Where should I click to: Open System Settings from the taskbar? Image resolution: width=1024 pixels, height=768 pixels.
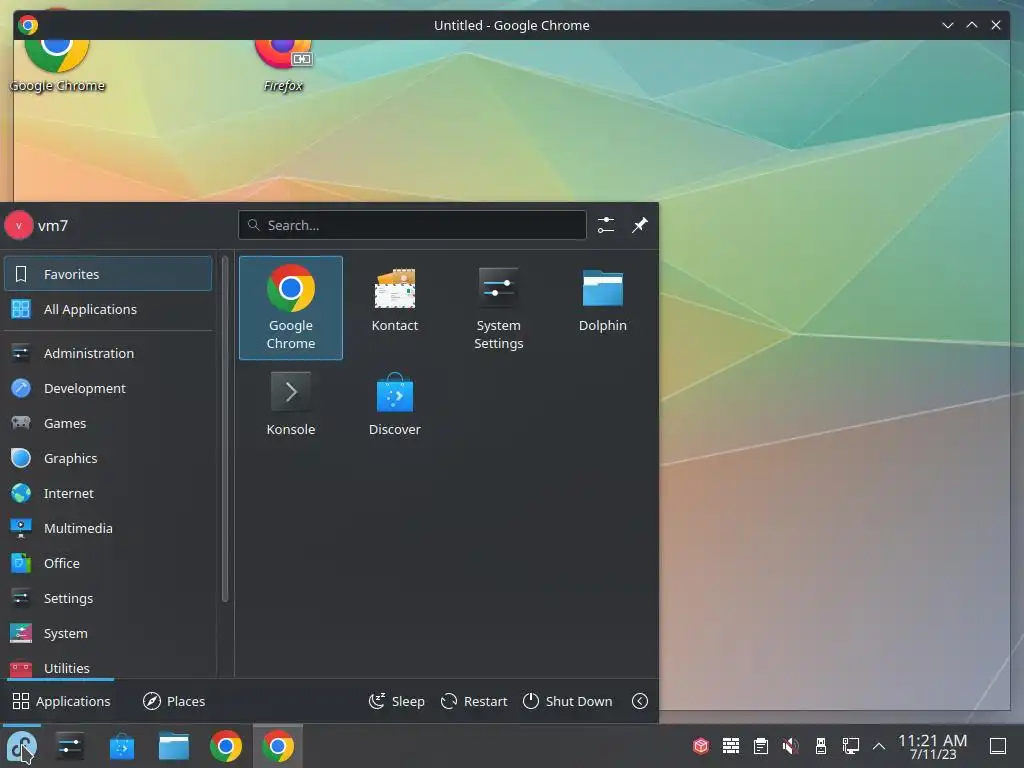point(70,746)
